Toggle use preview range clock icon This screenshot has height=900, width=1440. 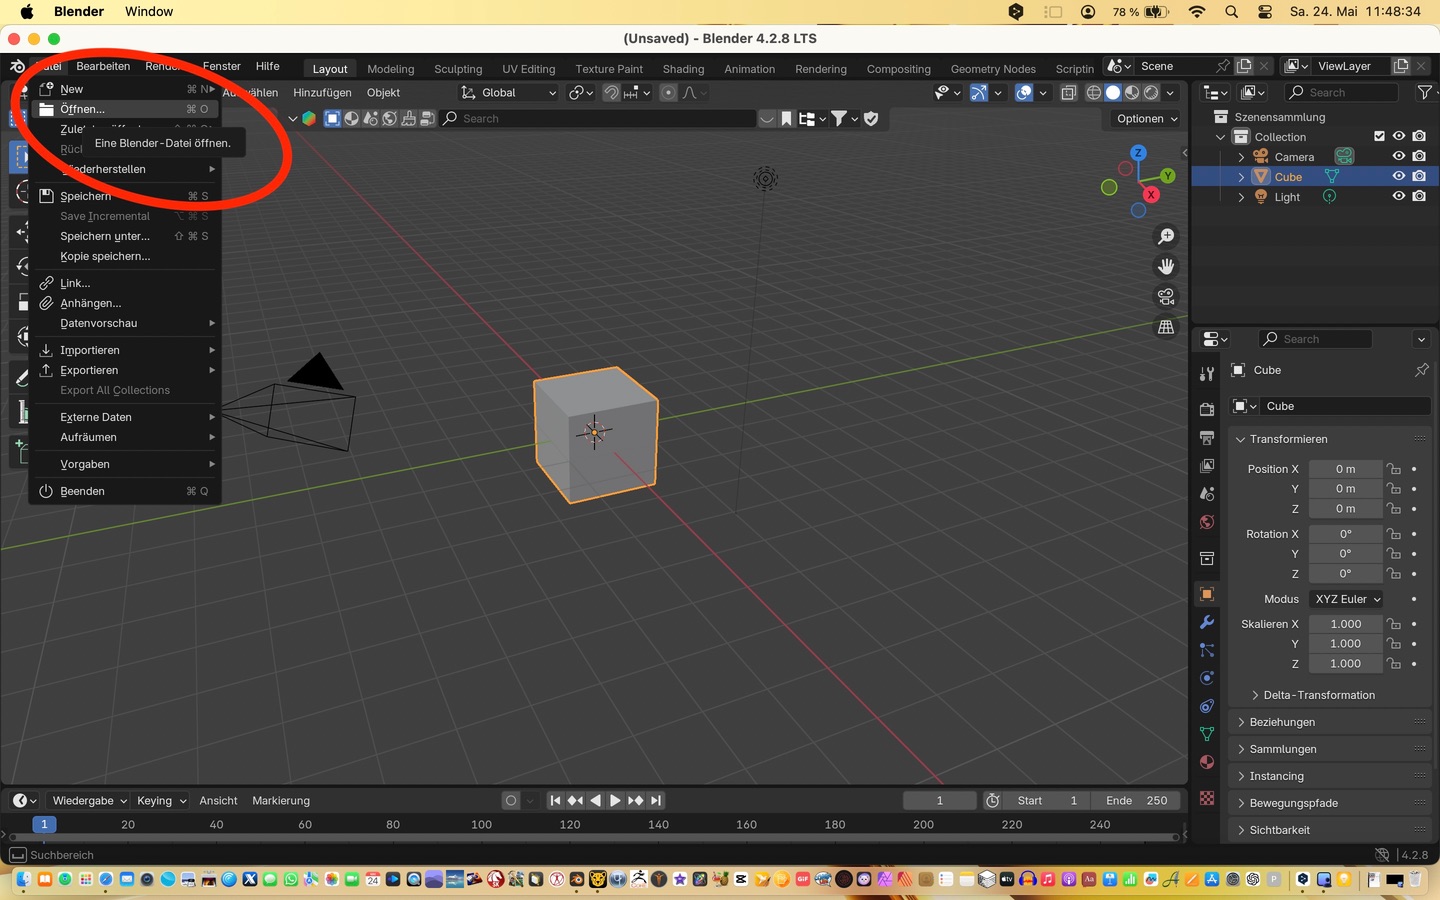point(993,801)
